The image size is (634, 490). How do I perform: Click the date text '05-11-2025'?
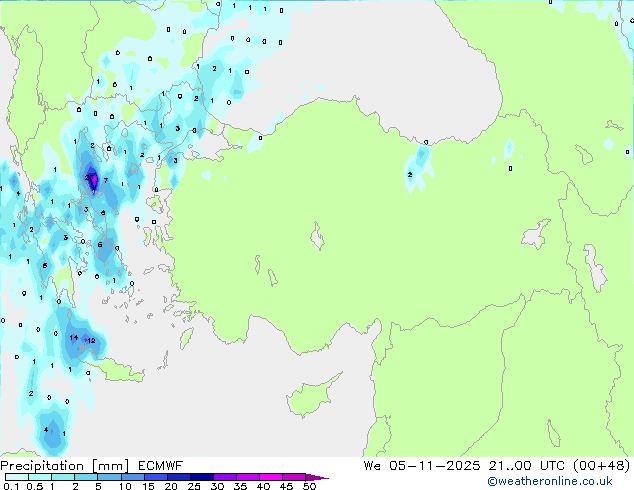[435, 466]
